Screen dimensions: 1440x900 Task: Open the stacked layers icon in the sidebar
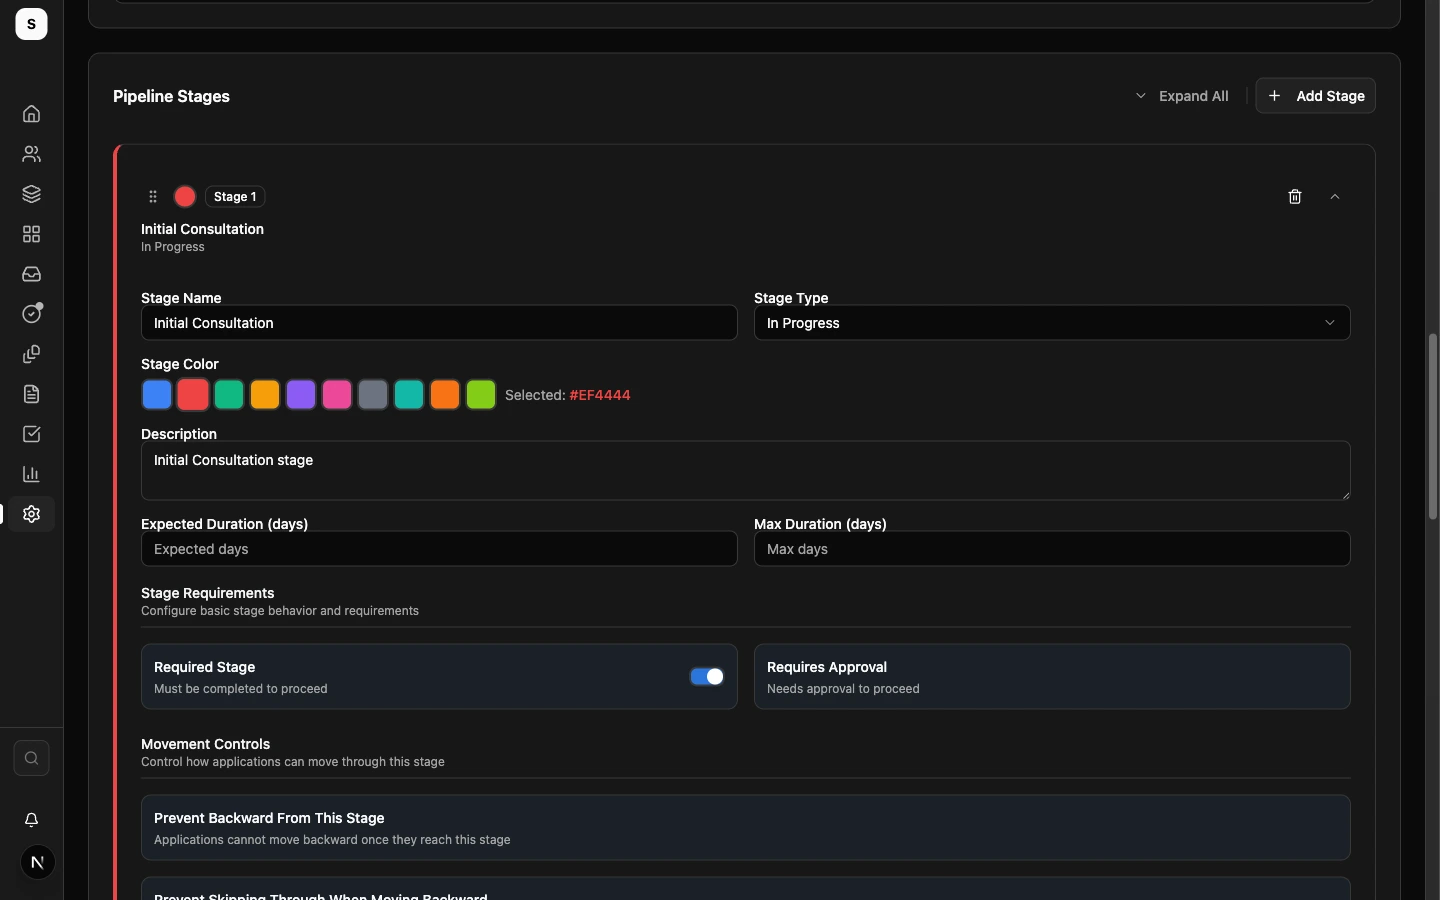(x=31, y=194)
